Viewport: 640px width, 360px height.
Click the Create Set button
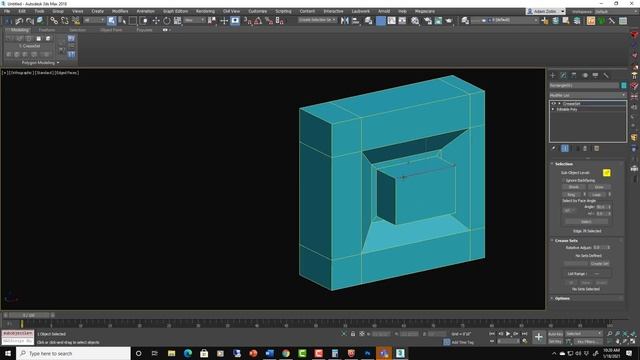click(599, 264)
